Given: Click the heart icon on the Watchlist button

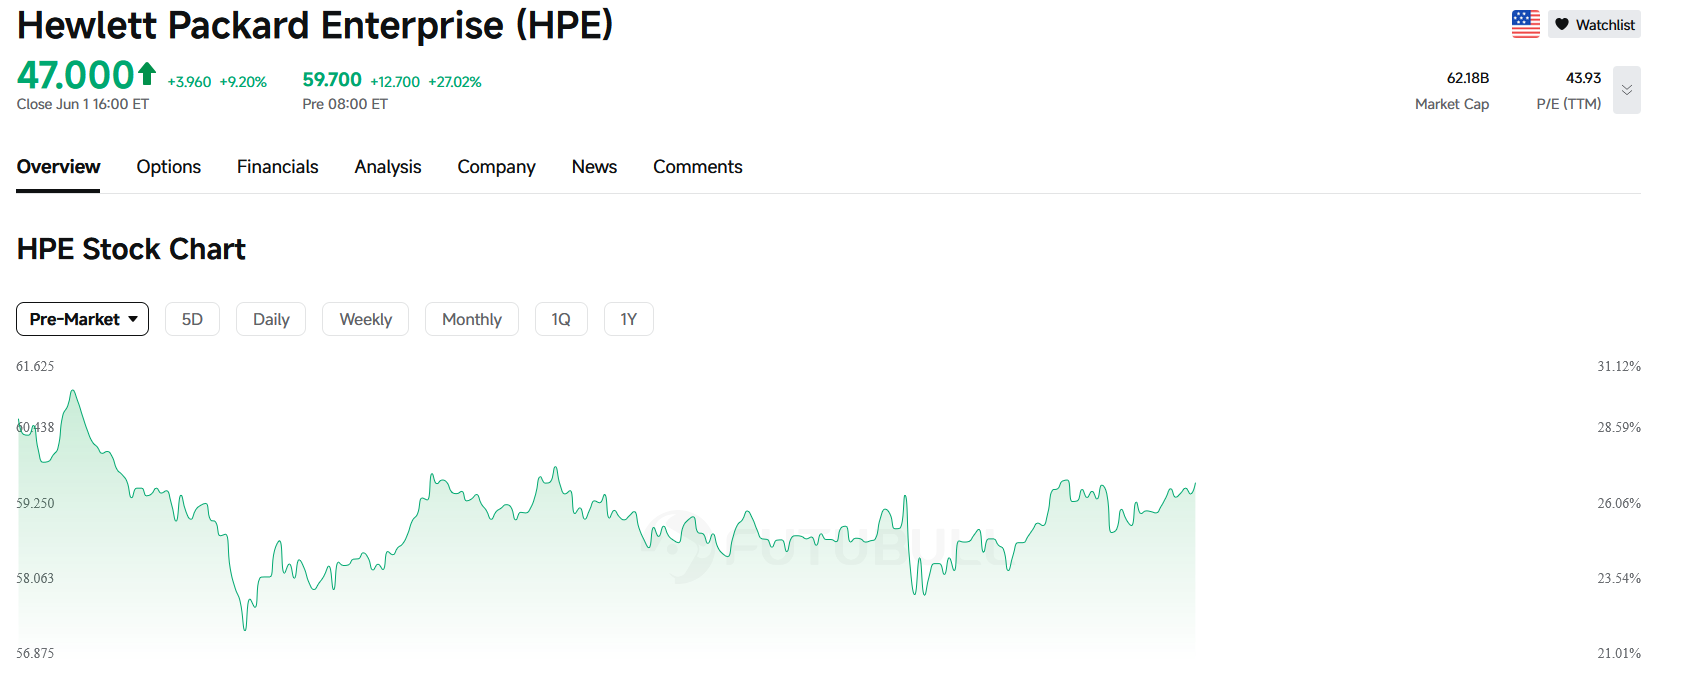Looking at the screenshot, I should point(1562,24).
